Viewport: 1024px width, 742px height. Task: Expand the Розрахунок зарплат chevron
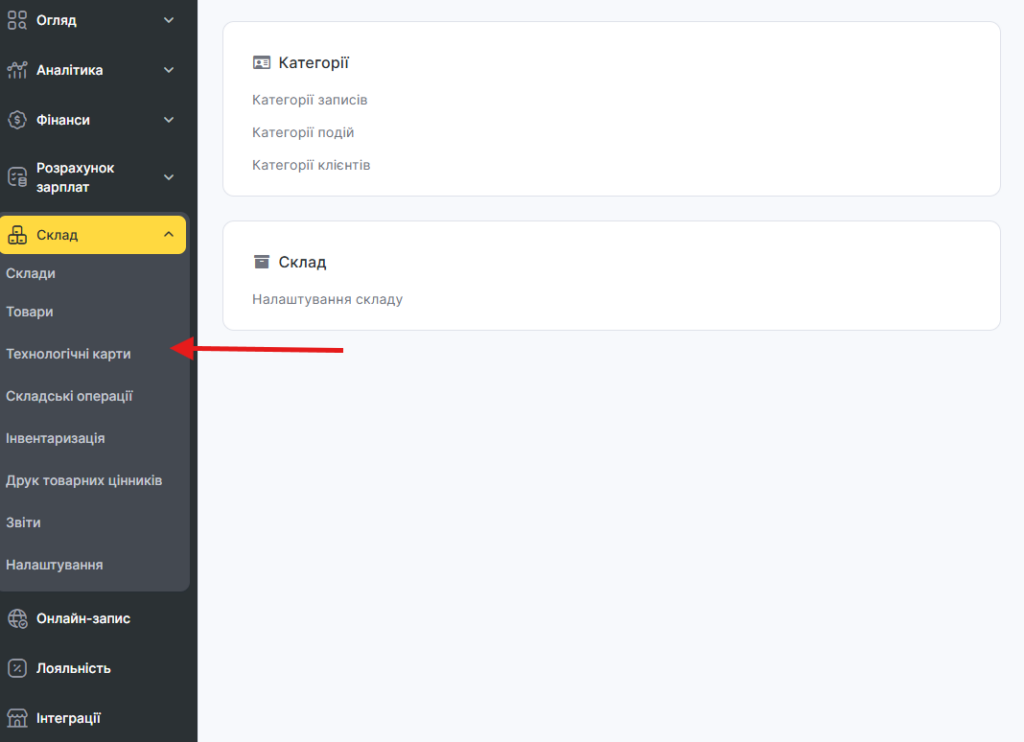coord(168,178)
